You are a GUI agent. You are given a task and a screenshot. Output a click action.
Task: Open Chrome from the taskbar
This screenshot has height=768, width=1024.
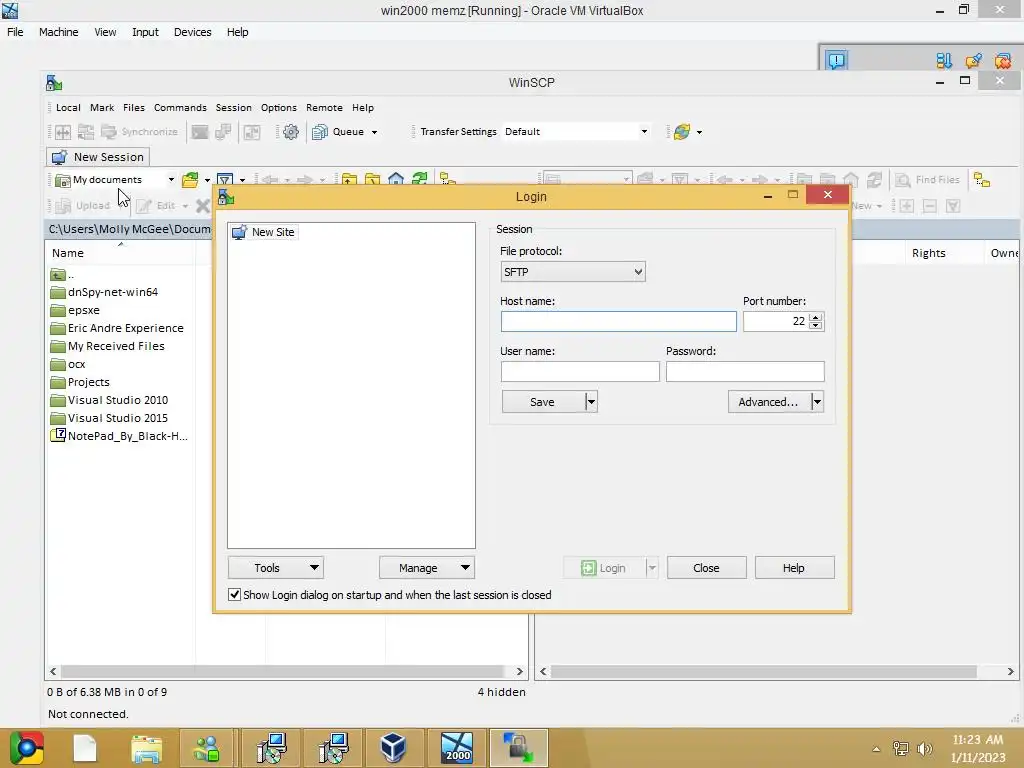pos(27,748)
